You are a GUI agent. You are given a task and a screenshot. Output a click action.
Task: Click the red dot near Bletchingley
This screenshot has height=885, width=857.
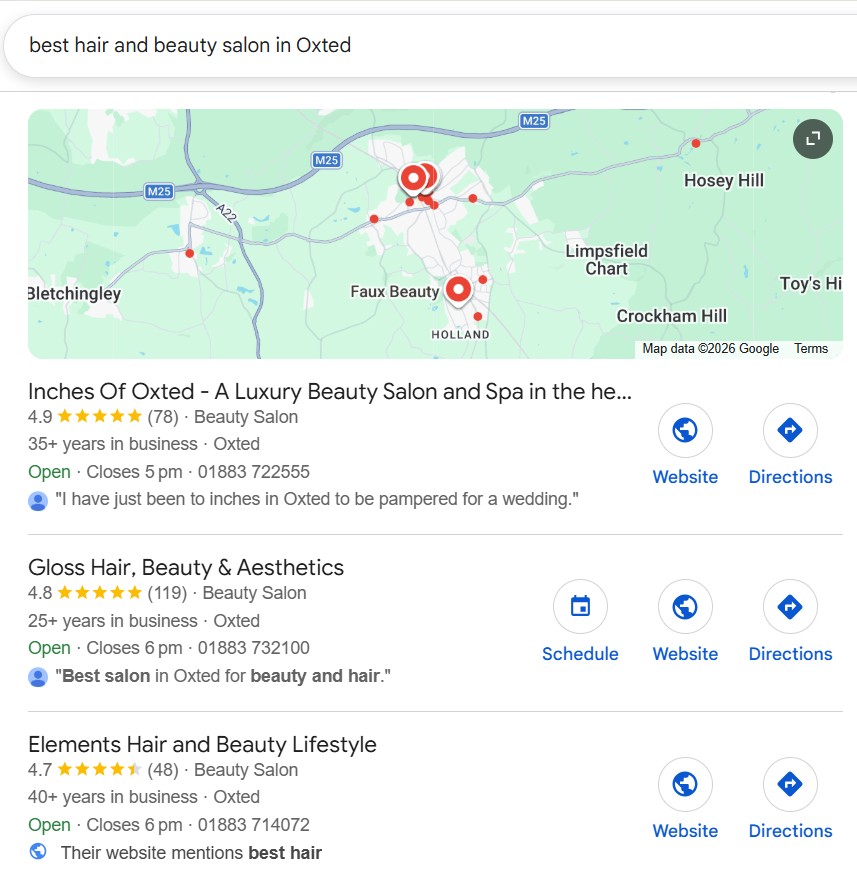click(190, 253)
